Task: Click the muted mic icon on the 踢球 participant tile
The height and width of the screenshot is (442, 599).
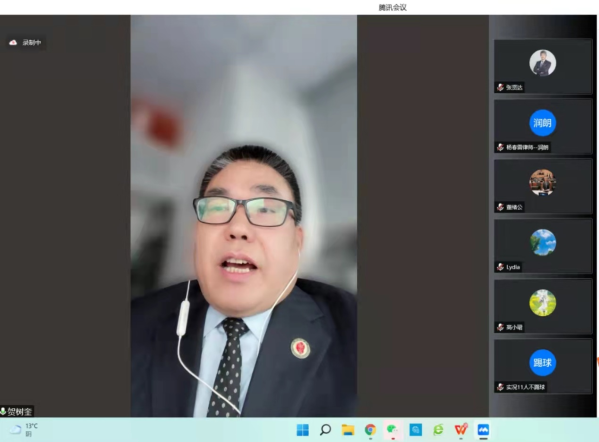Action: coord(500,387)
